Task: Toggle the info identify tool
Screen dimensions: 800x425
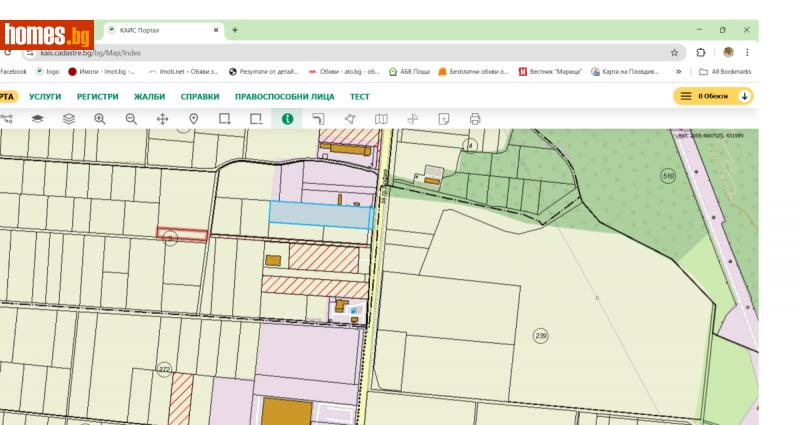Action: click(x=287, y=118)
